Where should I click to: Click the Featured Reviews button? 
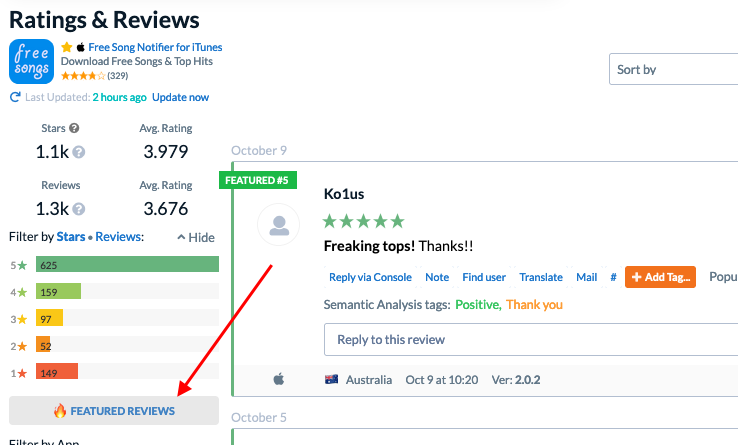[x=114, y=411]
